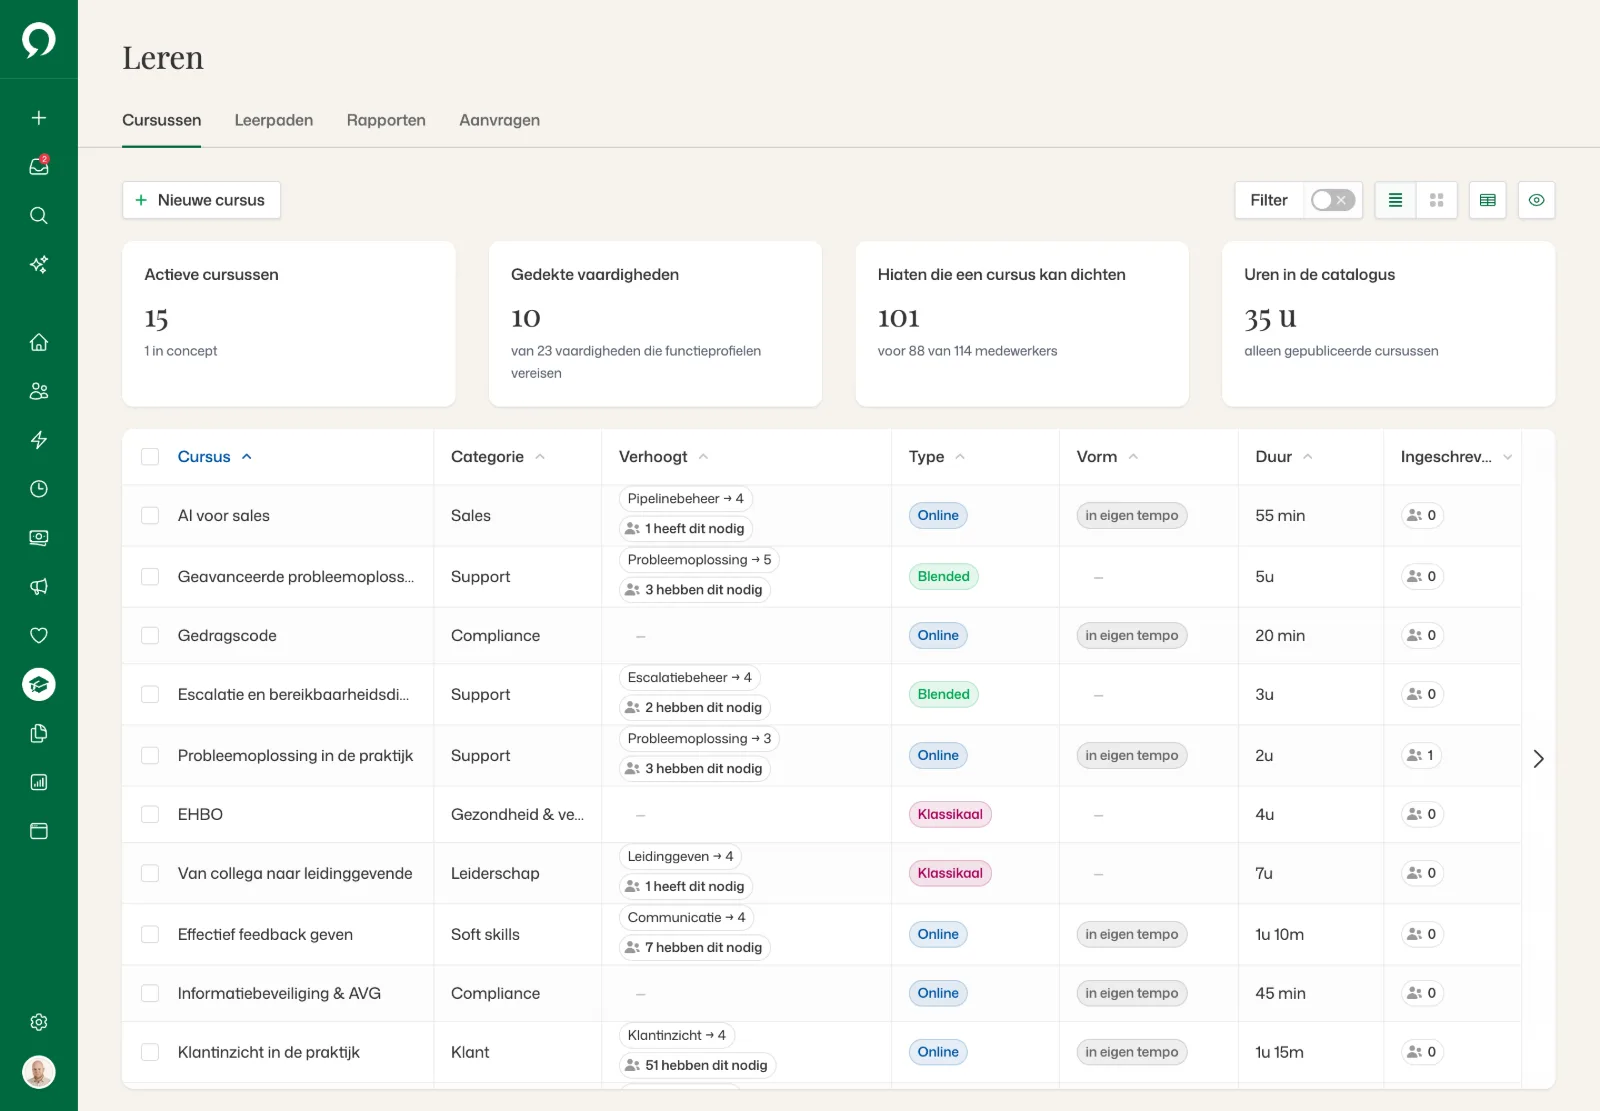
Task: Switch to the grid view icon
Action: coord(1436,200)
